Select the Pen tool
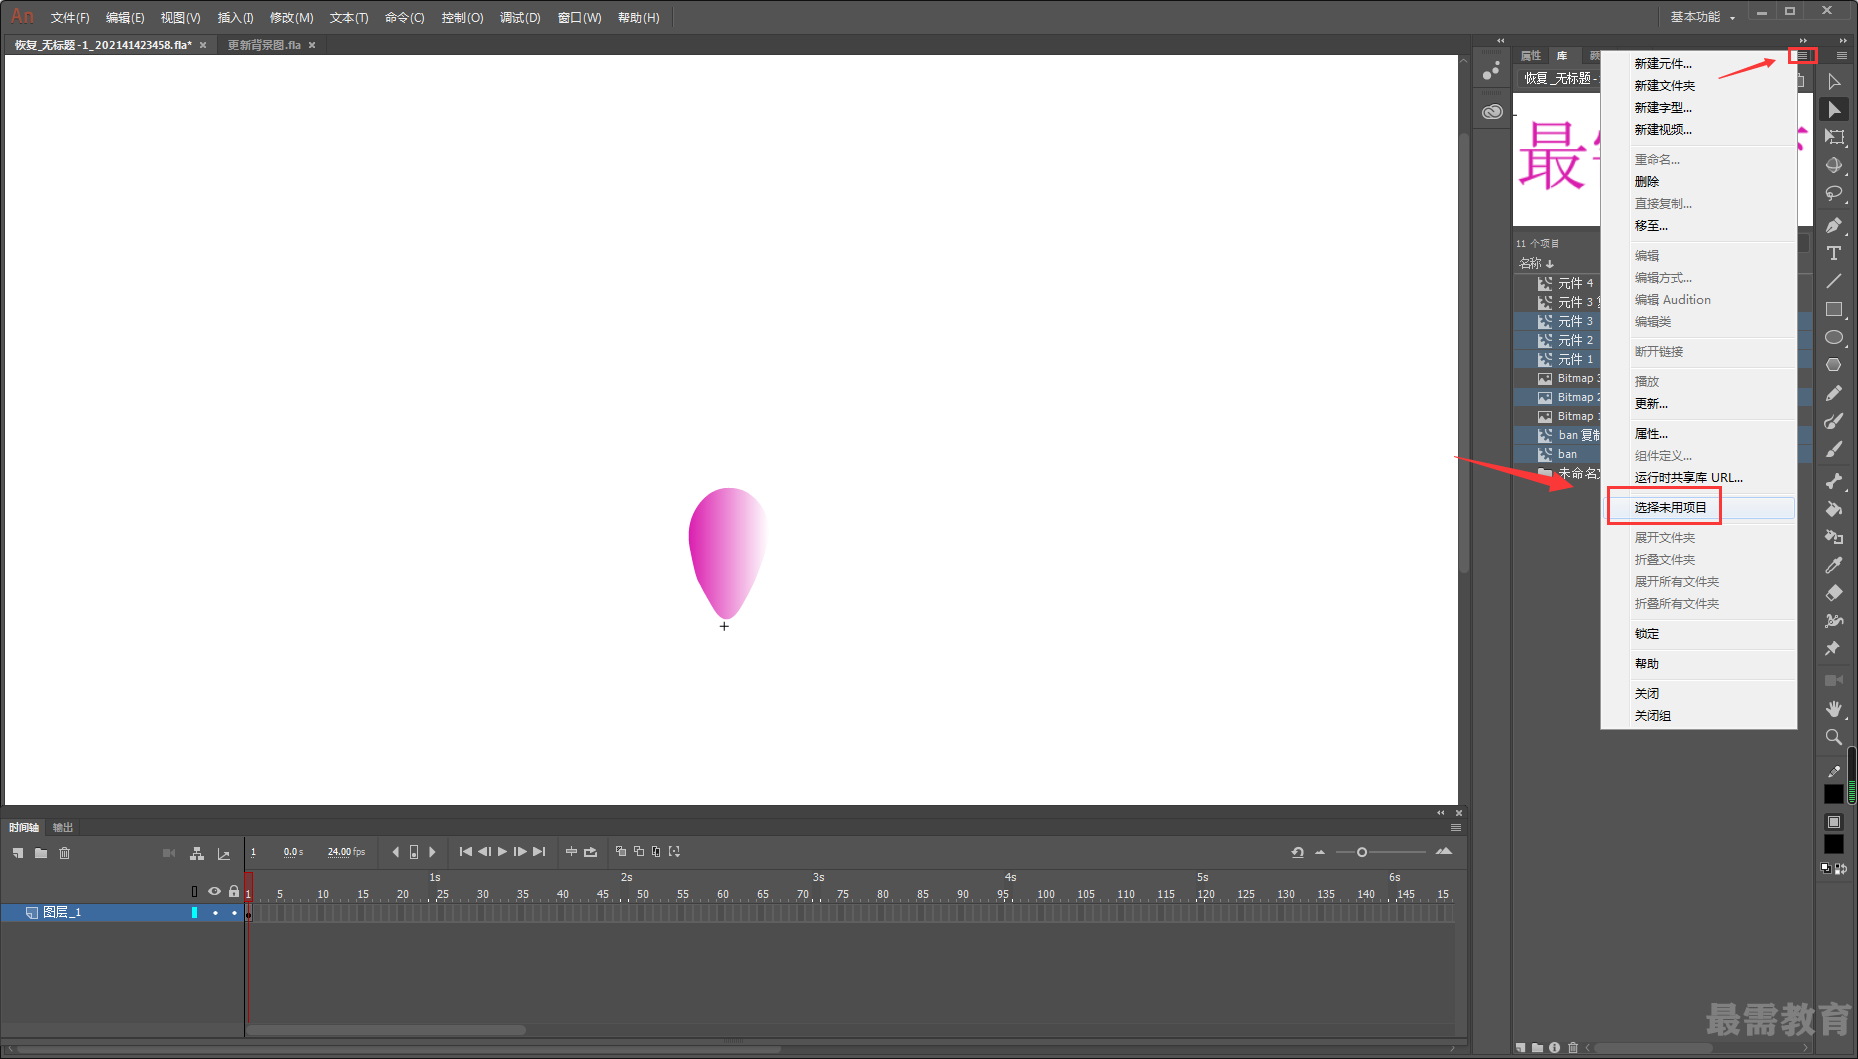Viewport: 1858px width, 1059px height. click(1834, 225)
